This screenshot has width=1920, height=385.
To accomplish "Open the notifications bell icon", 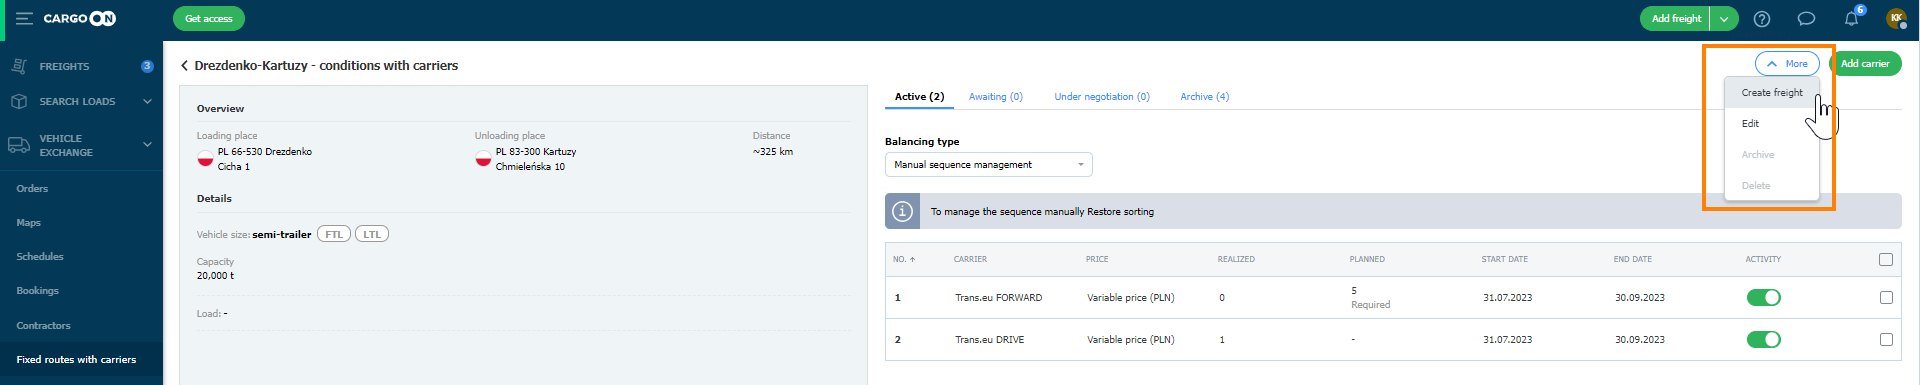I will coord(1851,18).
